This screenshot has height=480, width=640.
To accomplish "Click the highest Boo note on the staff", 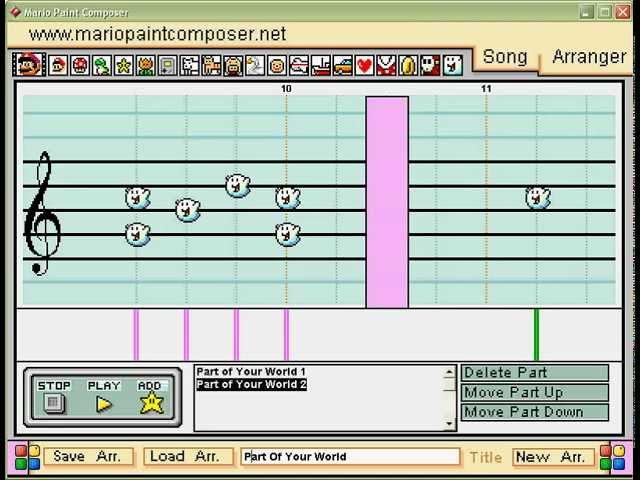I will 238,186.
